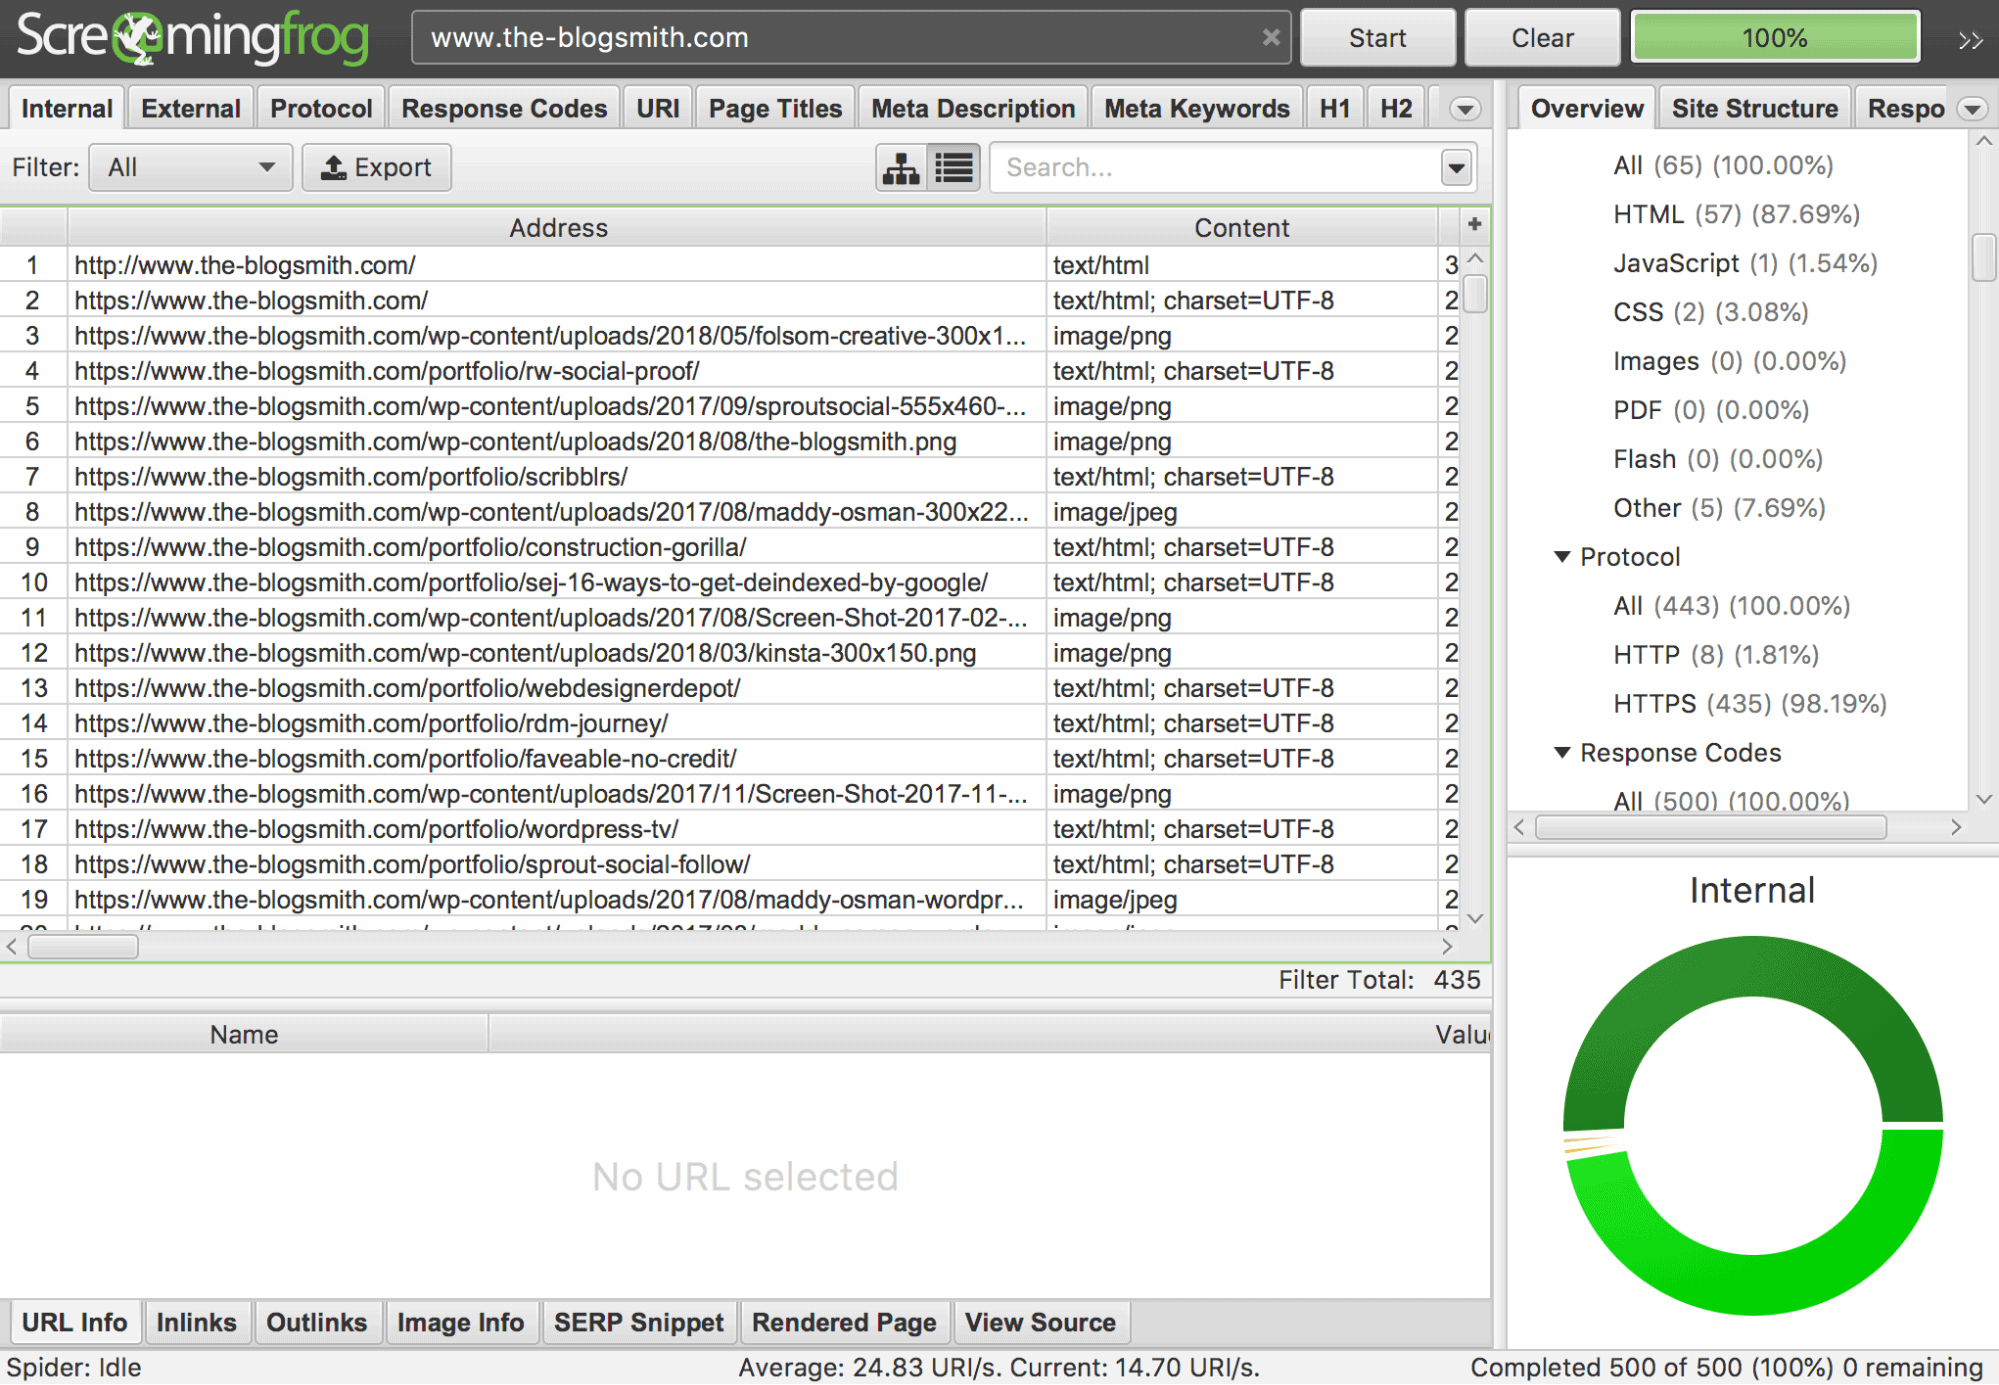This screenshot has height=1385, width=1999.
Task: Collapse the Protocol section
Action: point(1562,557)
